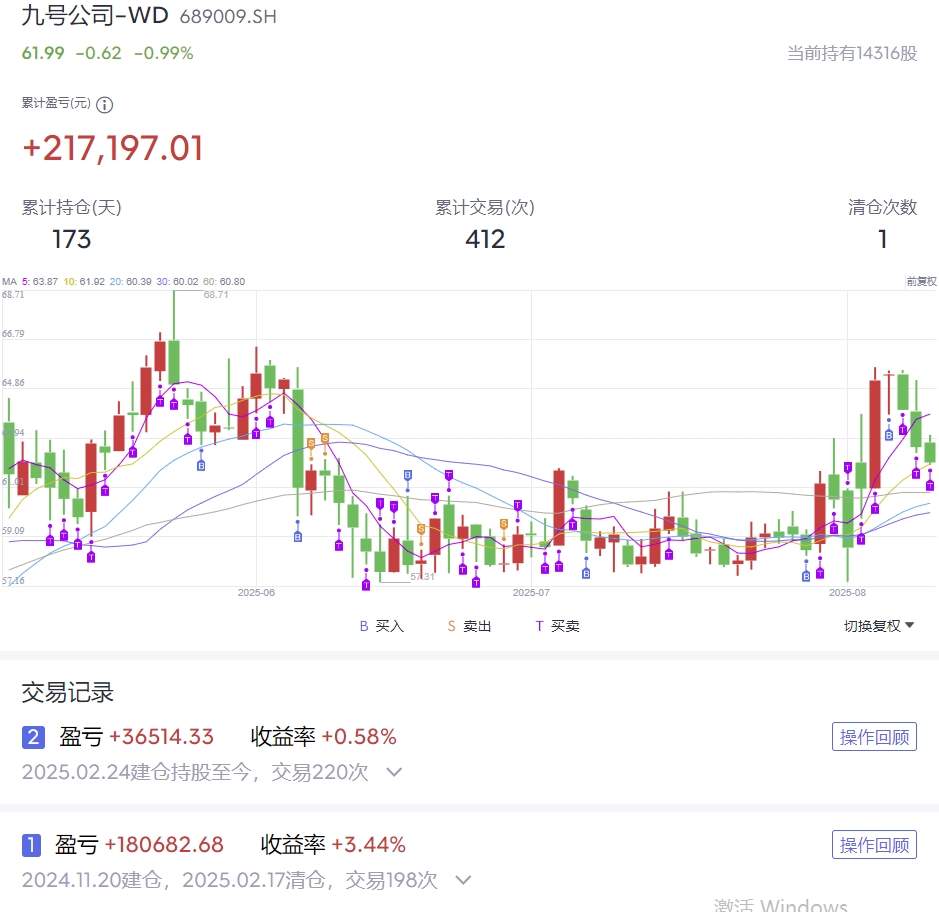Click record 2 return rate +0.58%

tap(359, 737)
